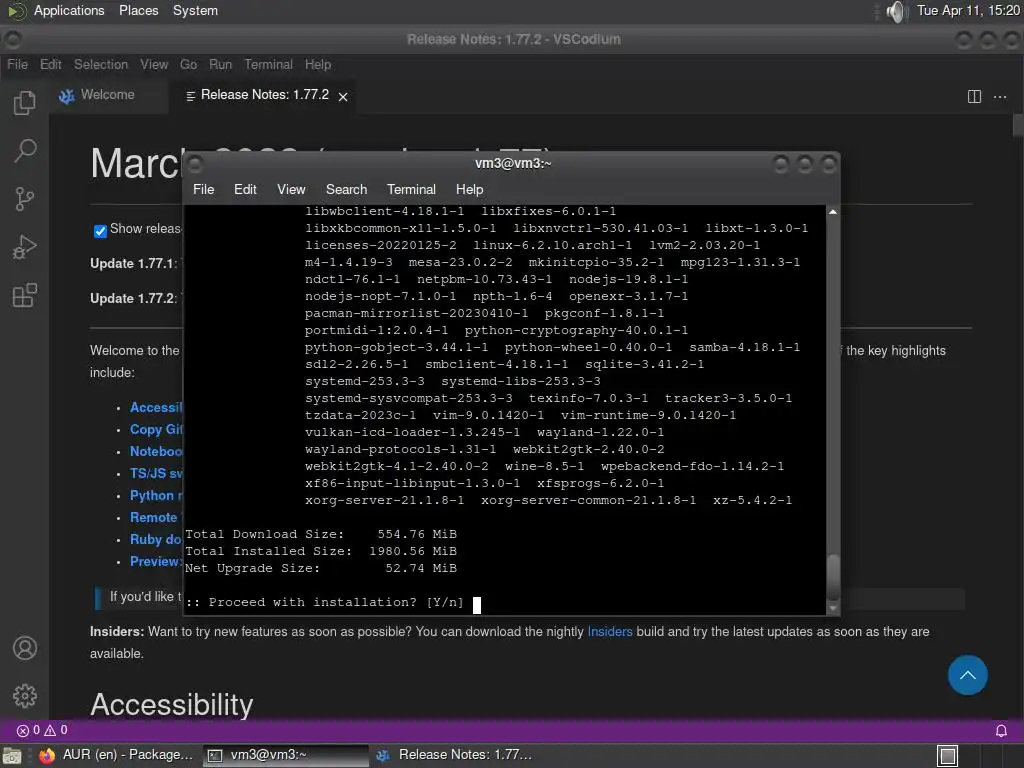Click the clock showing Tue Apr 11
The width and height of the screenshot is (1024, 768).
point(968,10)
